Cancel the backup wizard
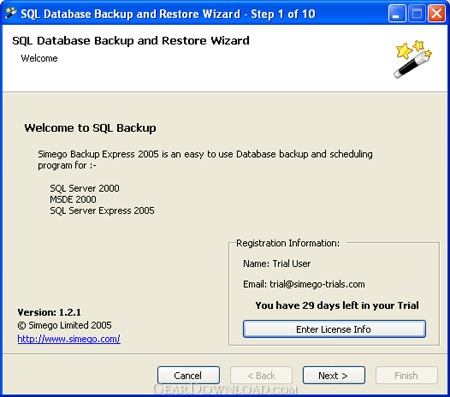Image resolution: width=450 pixels, height=397 pixels. click(x=188, y=375)
